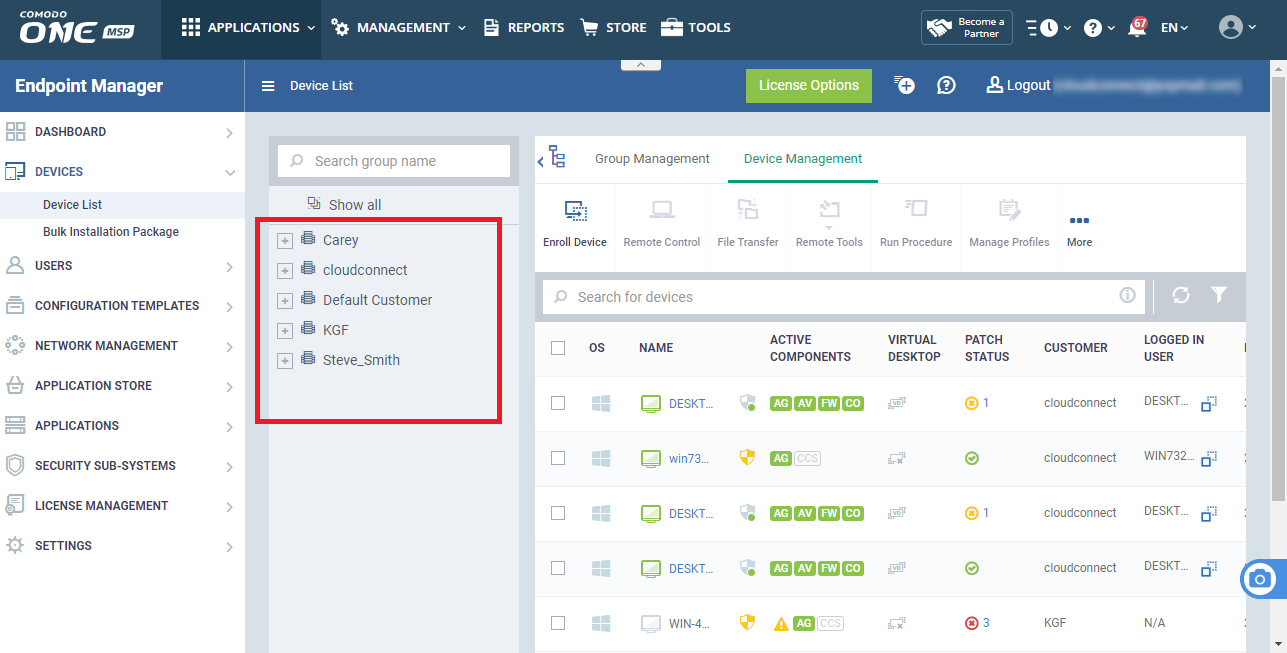
Task: View notifications bell with 67 badge
Action: 1137,27
